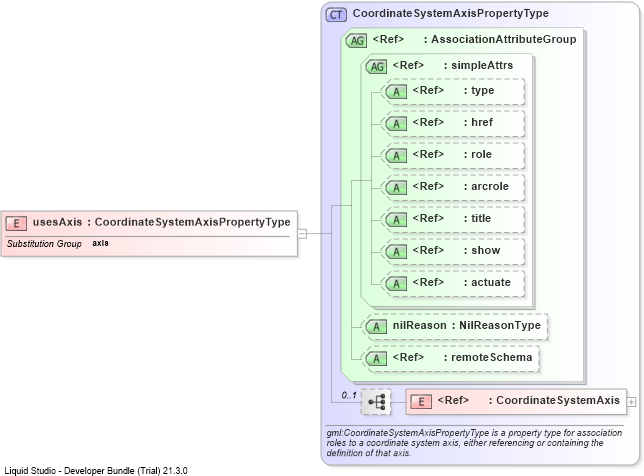Image resolution: width=644 pixels, height=476 pixels.
Task: Select the A icon for href attribute
Action: click(x=396, y=124)
